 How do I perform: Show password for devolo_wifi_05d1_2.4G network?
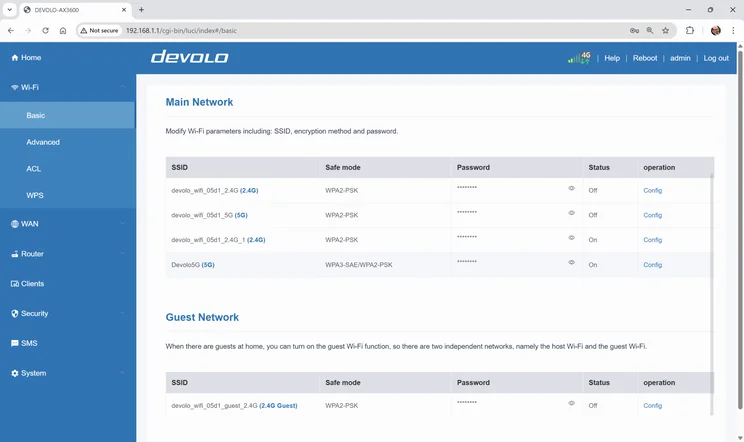tap(572, 188)
